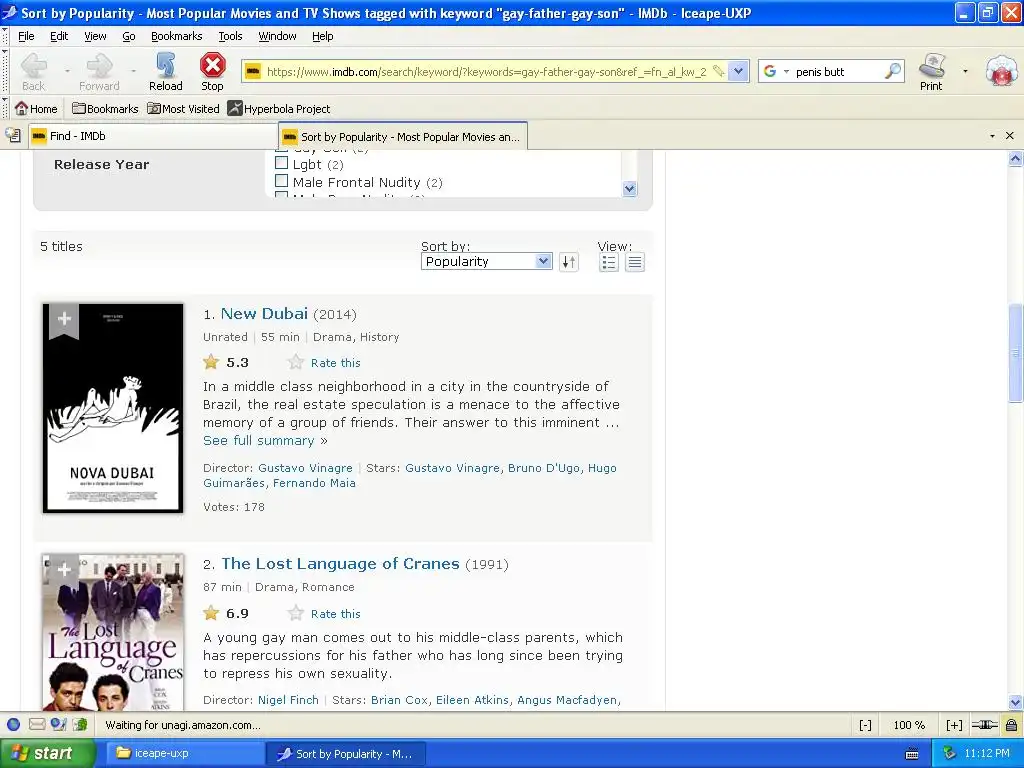Viewport: 1024px width, 768px height.
Task: Click the empty rate star for New Dubai
Action: click(x=296, y=362)
